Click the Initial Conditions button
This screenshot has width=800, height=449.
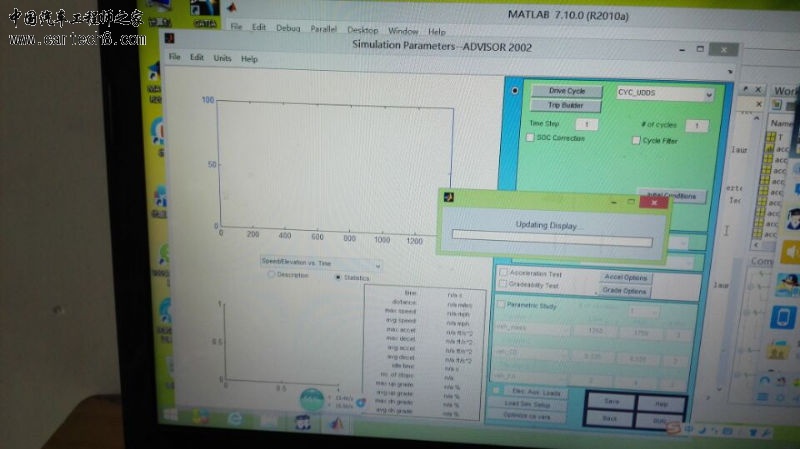coord(671,196)
